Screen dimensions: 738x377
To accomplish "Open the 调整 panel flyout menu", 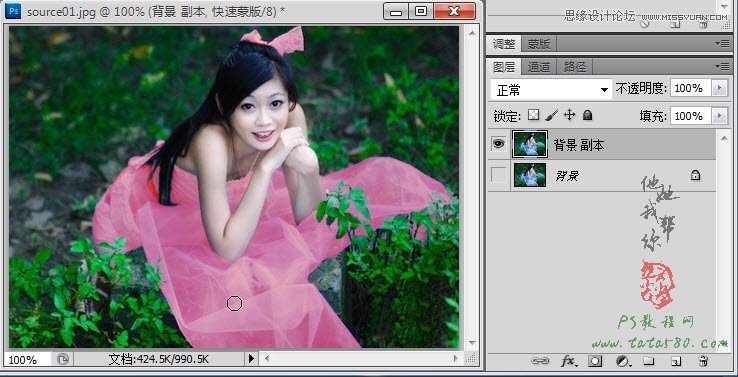I will [722, 43].
